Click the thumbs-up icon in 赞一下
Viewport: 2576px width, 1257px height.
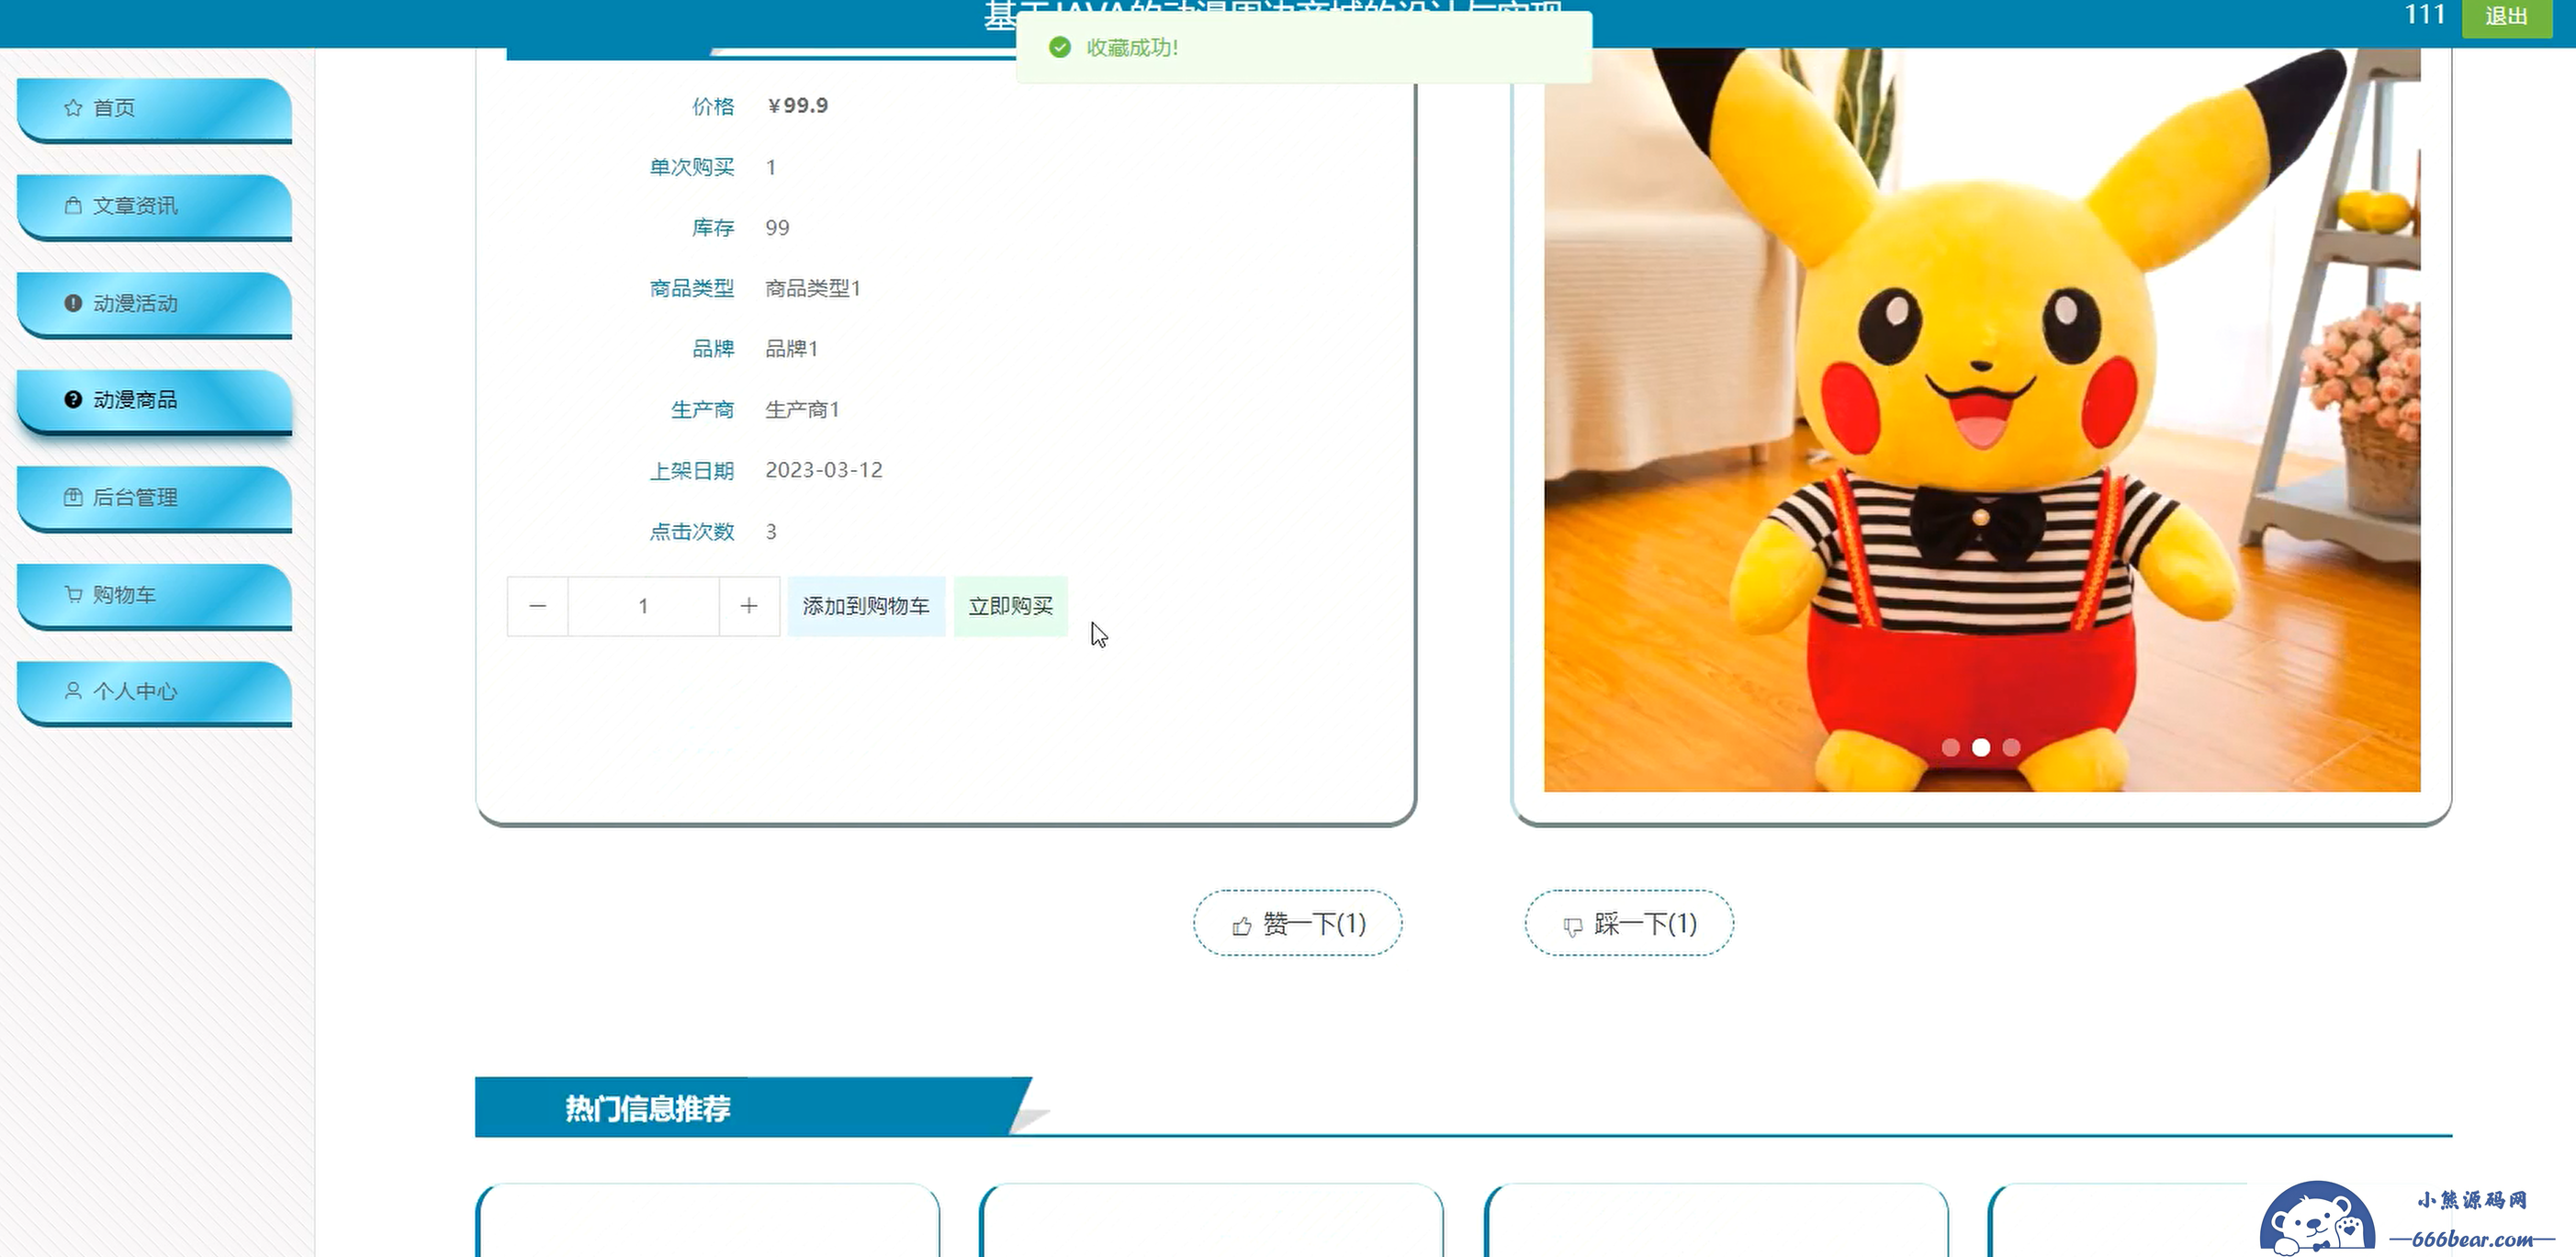[1242, 926]
